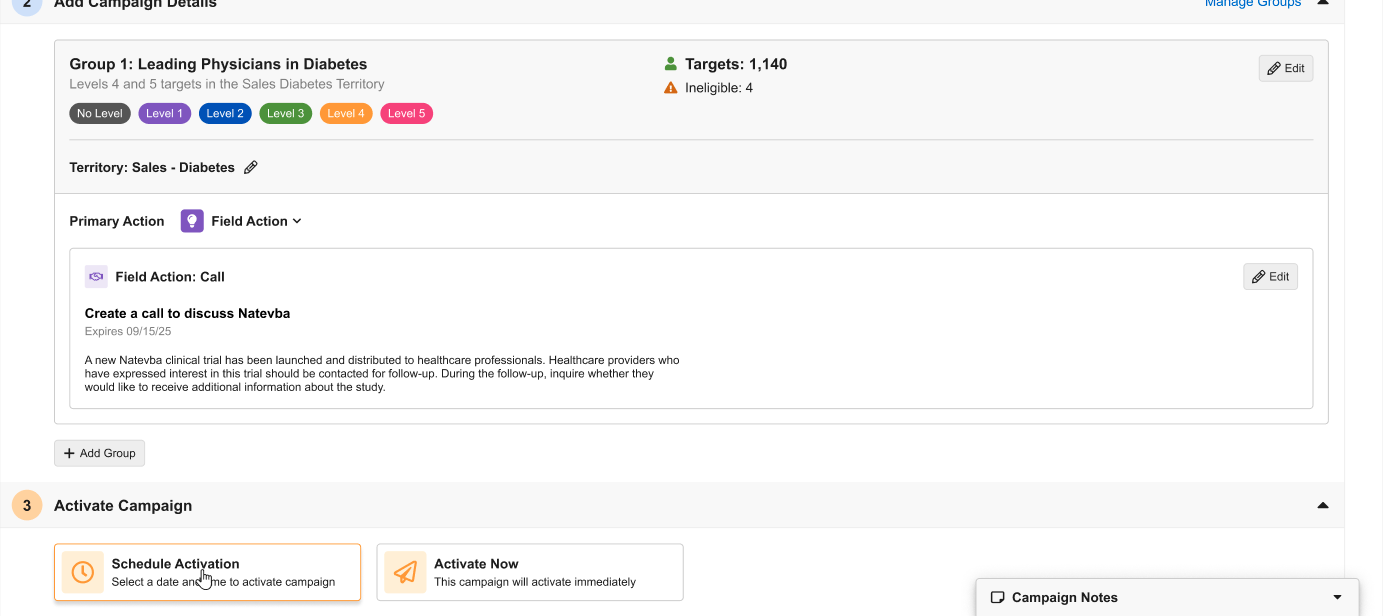Click the green Targets person icon
This screenshot has height=616, width=1383.
pyautogui.click(x=671, y=64)
